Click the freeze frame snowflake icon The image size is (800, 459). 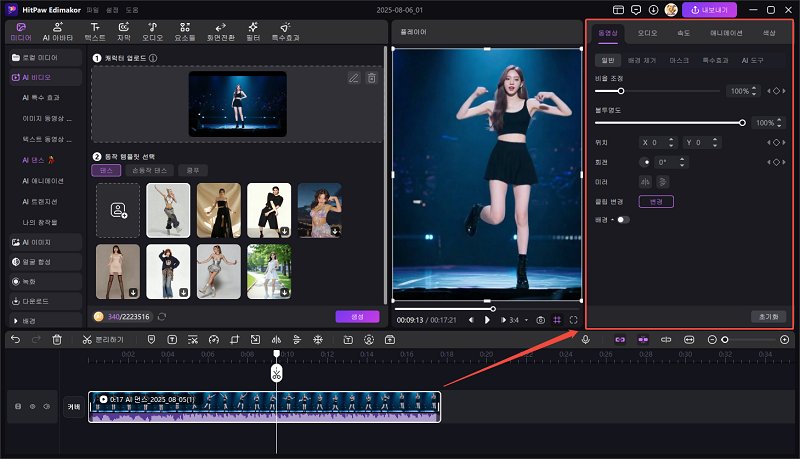point(318,340)
